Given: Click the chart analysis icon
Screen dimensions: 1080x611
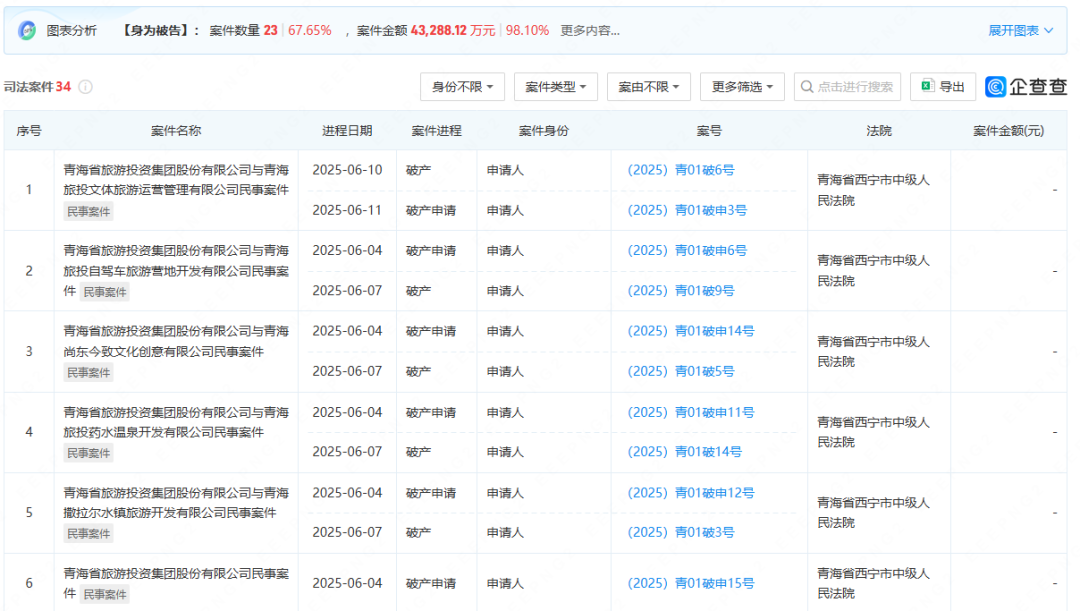Looking at the screenshot, I should click(x=27, y=31).
